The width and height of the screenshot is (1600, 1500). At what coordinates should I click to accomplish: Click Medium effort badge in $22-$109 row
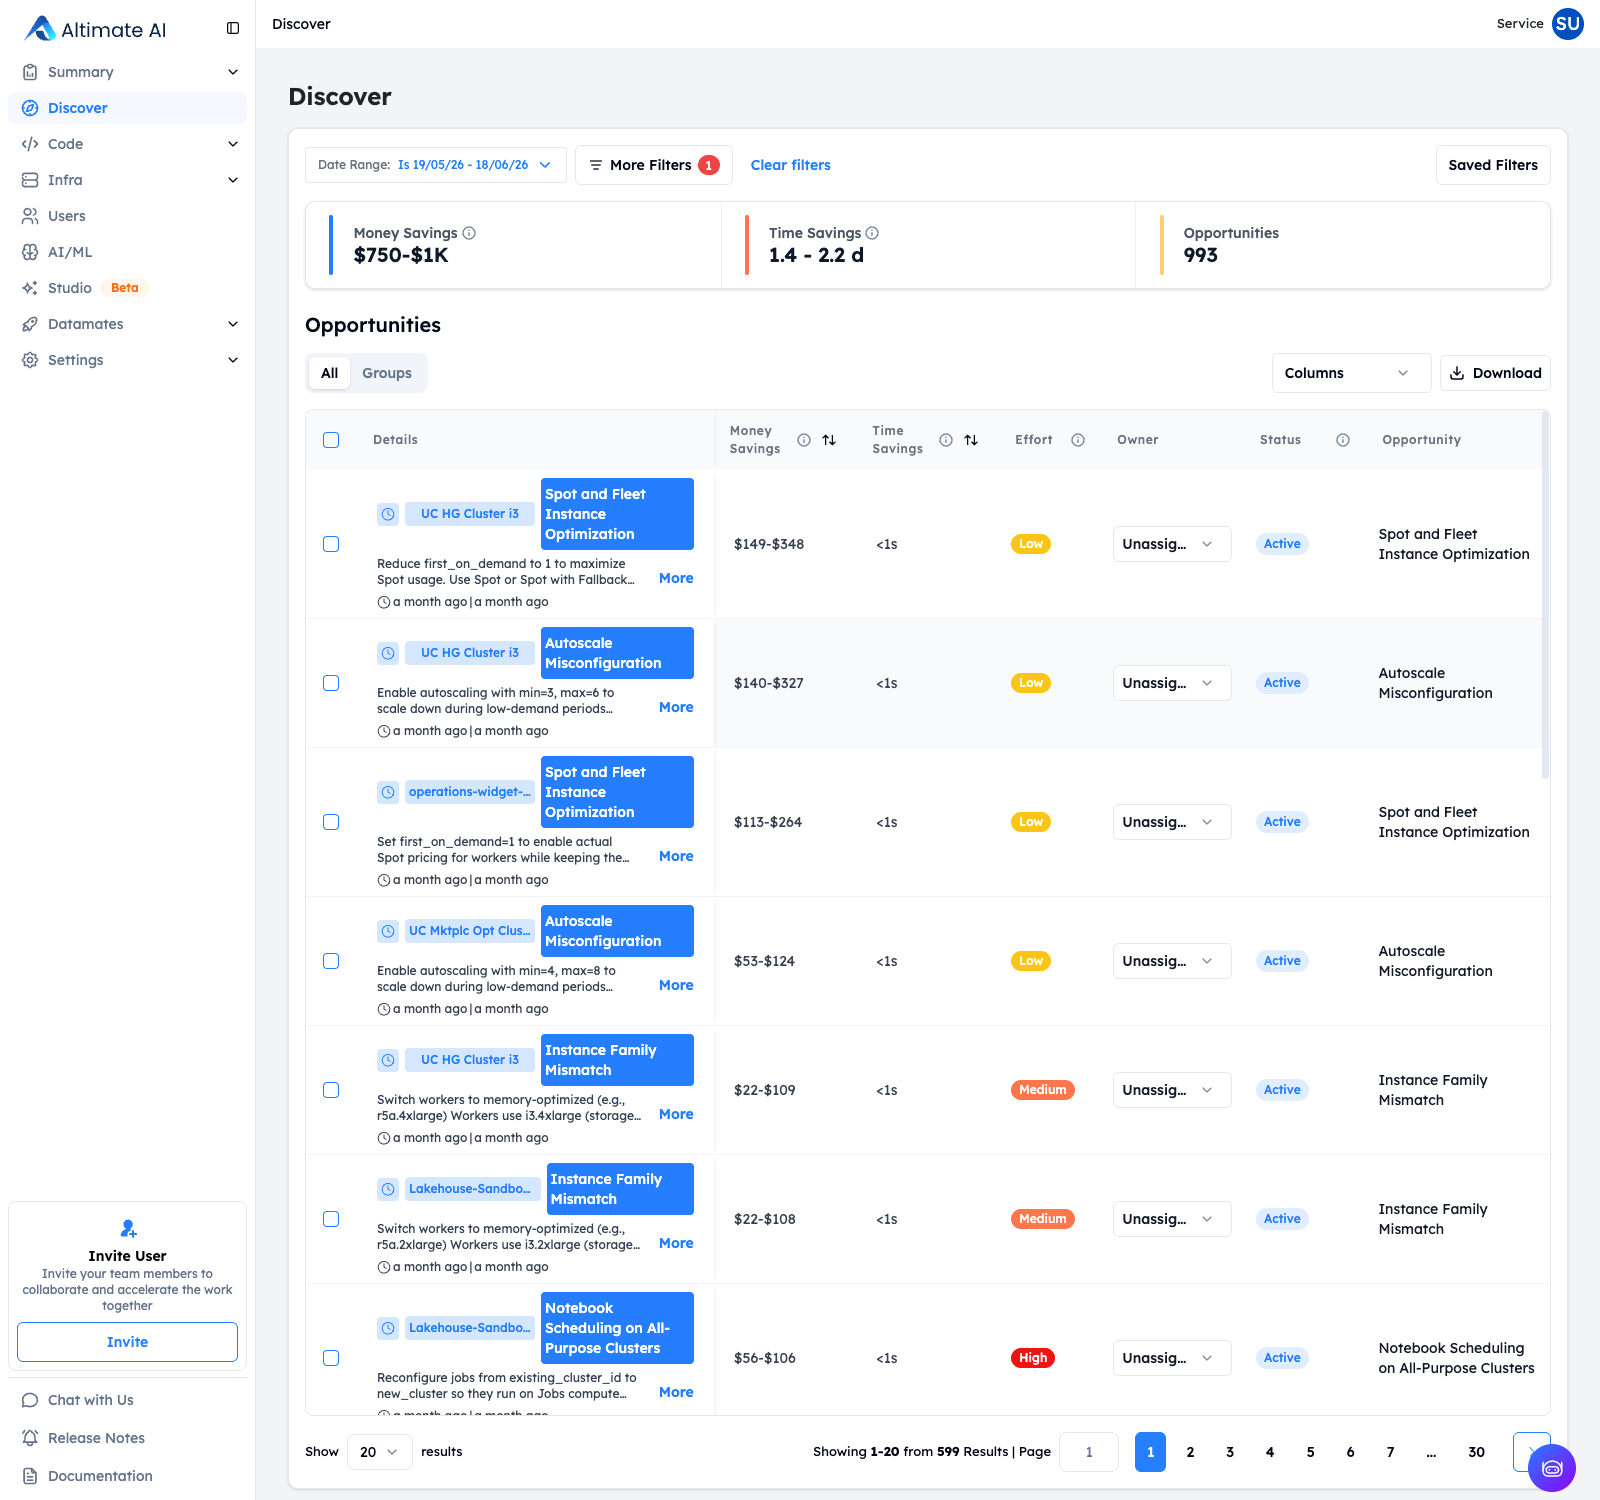click(1043, 1090)
